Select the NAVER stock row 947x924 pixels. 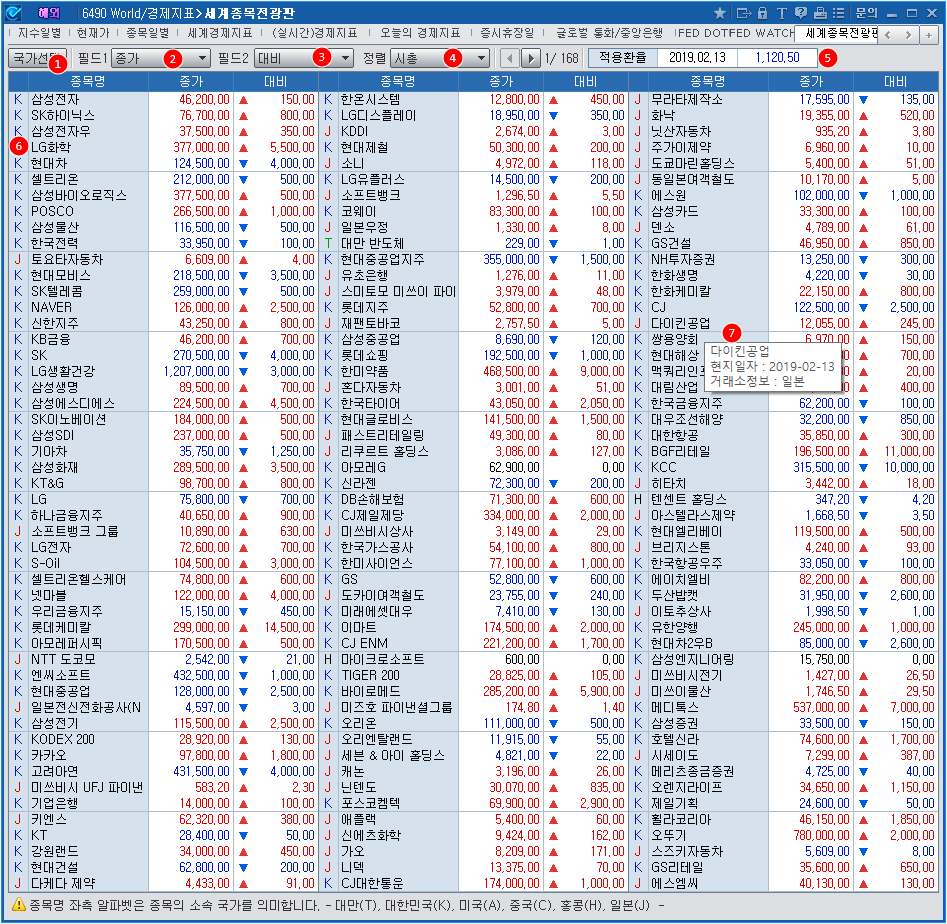click(x=163, y=307)
